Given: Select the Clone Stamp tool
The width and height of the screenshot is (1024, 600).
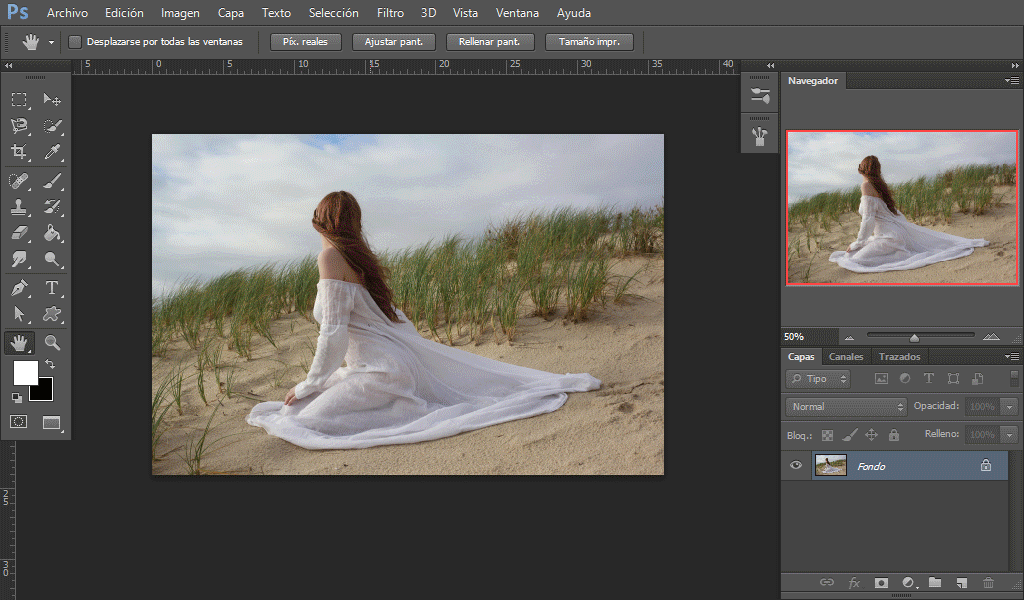Looking at the screenshot, I should coord(19,207).
